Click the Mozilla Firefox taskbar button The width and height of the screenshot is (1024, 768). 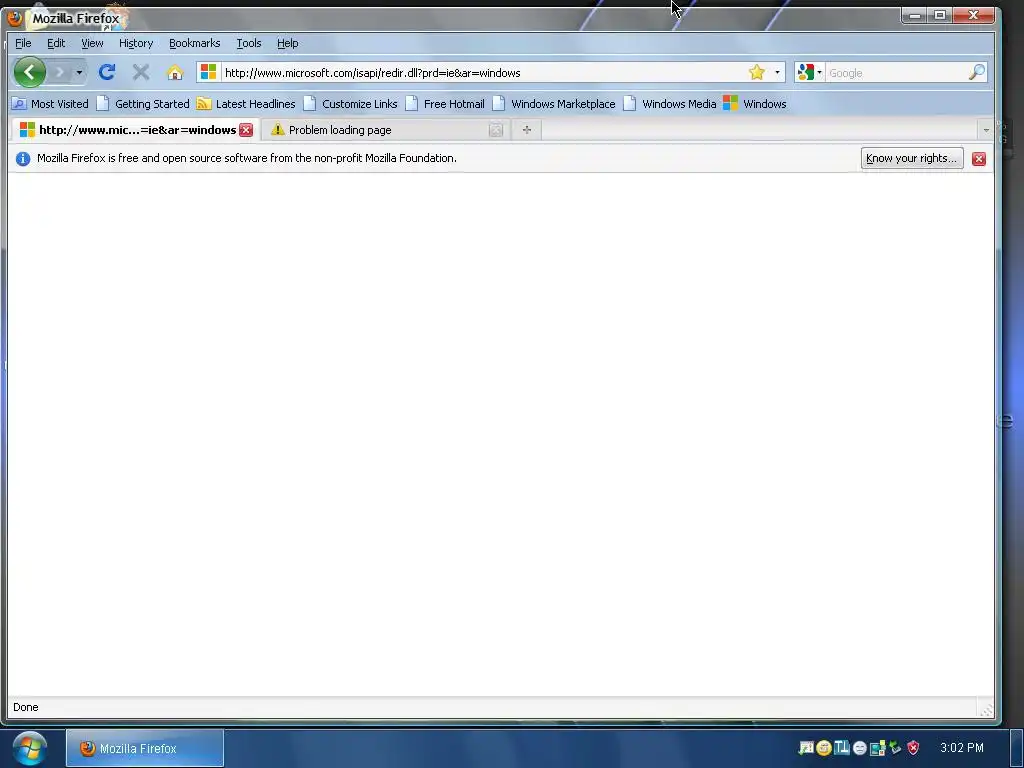point(145,748)
